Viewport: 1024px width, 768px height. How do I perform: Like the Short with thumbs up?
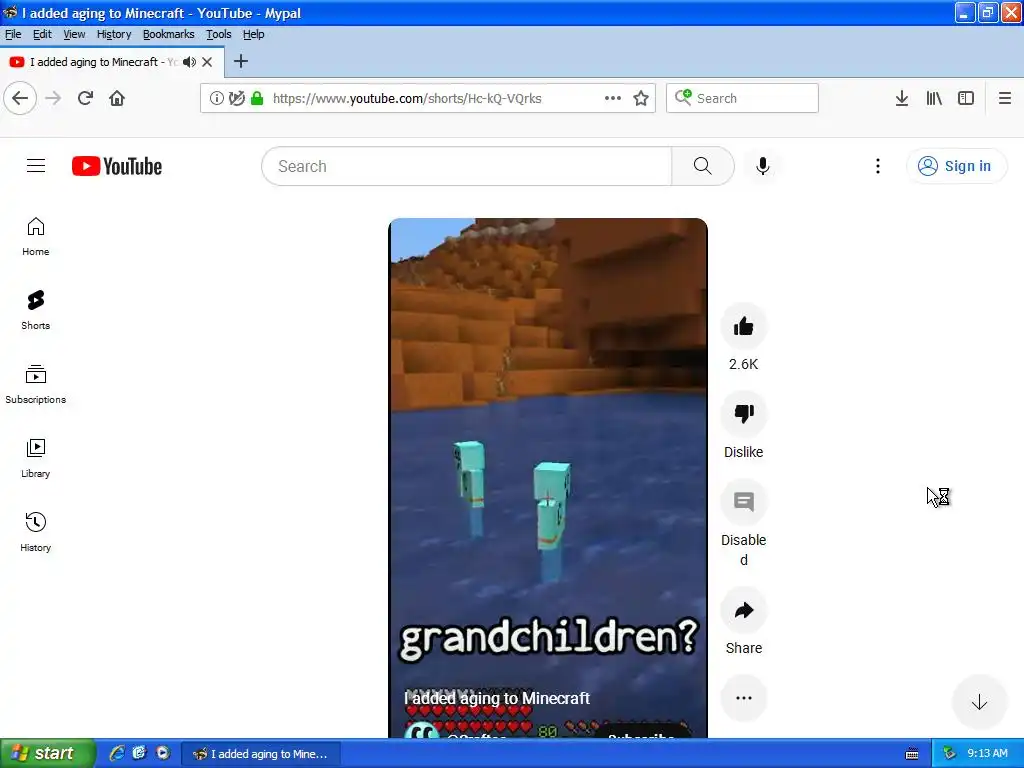743,326
